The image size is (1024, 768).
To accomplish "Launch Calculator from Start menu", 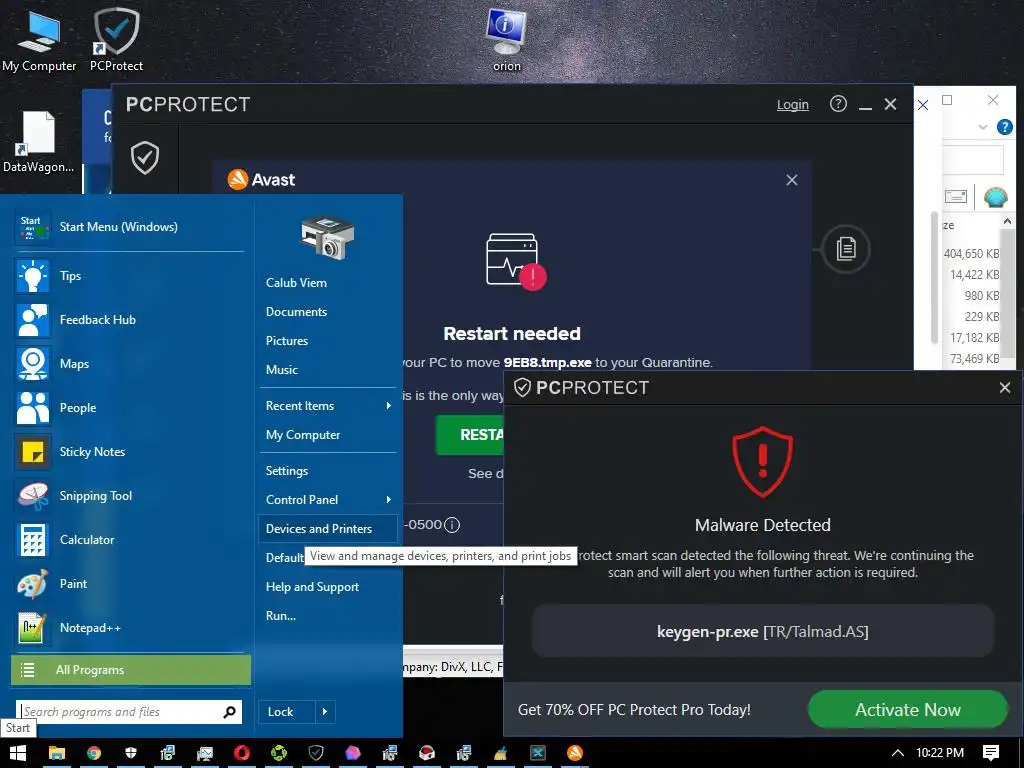I will (x=129, y=539).
